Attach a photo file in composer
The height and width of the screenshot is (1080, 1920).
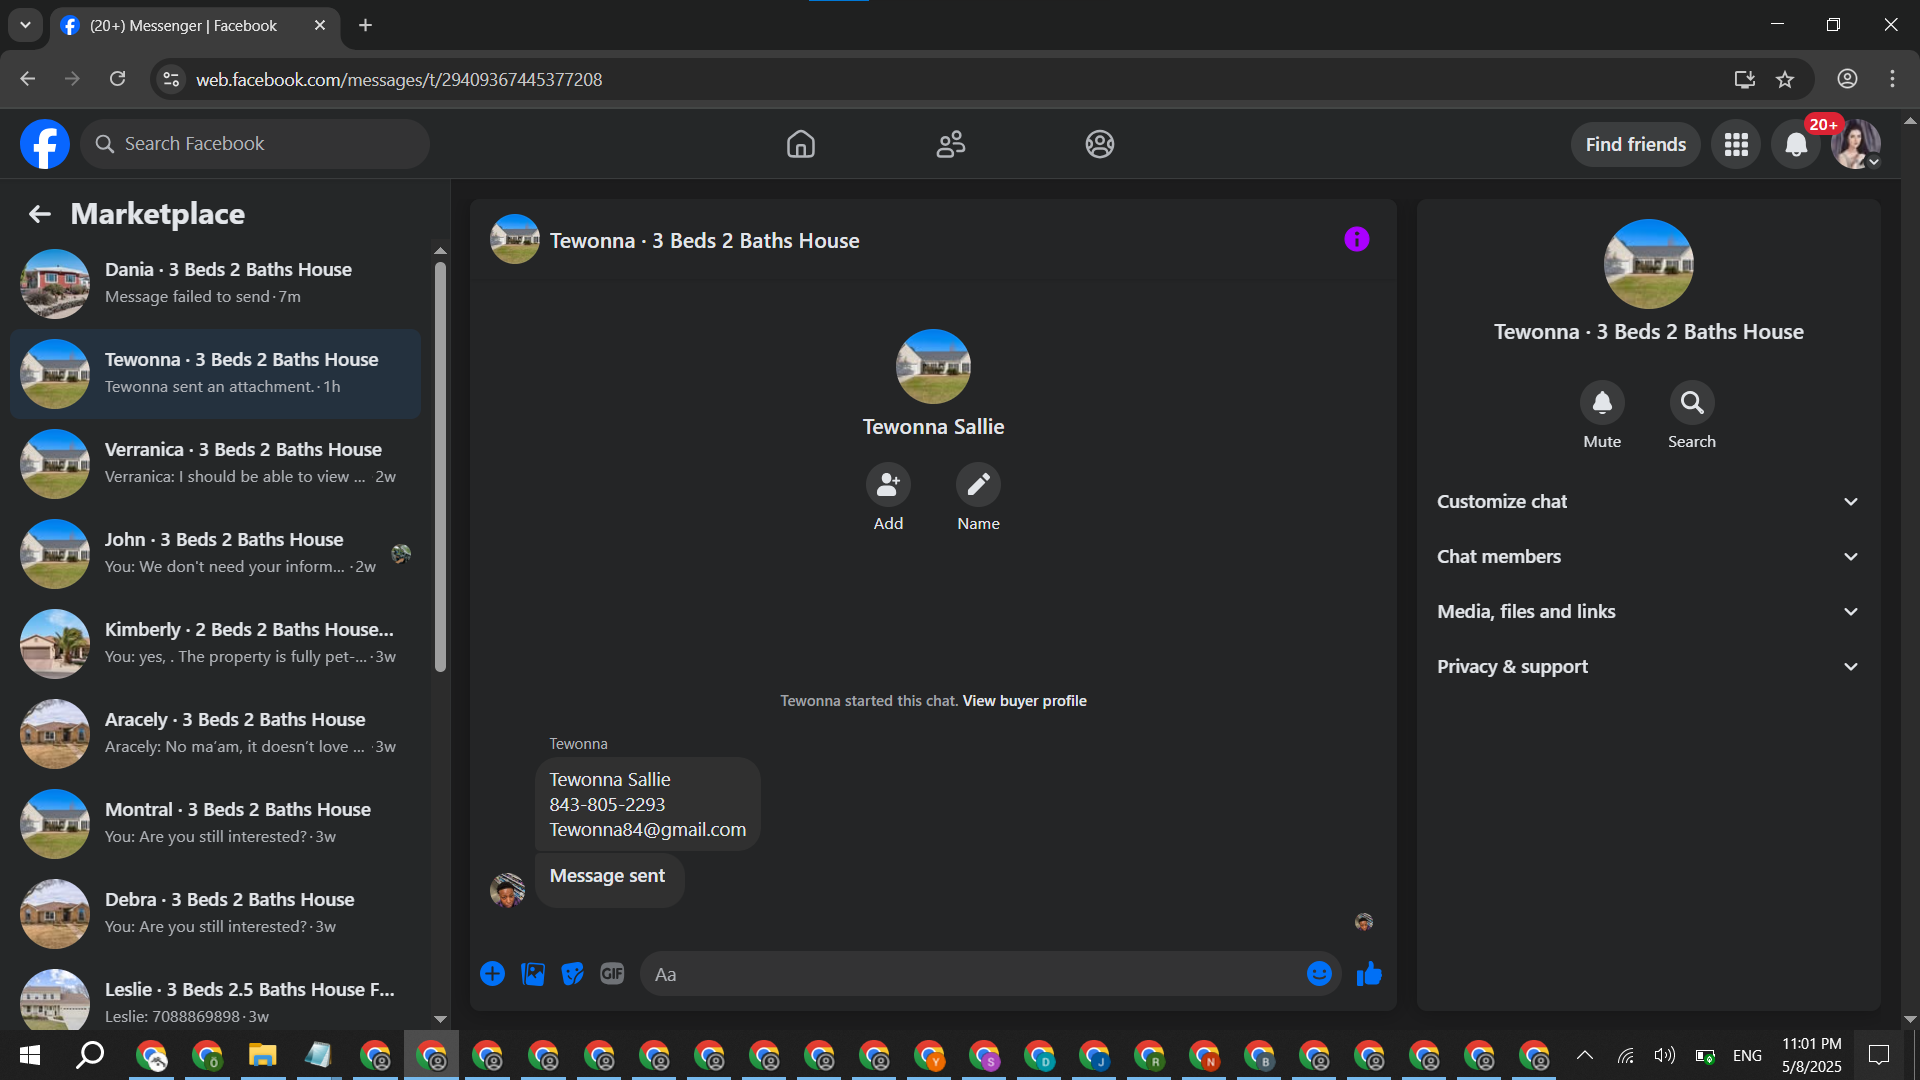click(533, 974)
